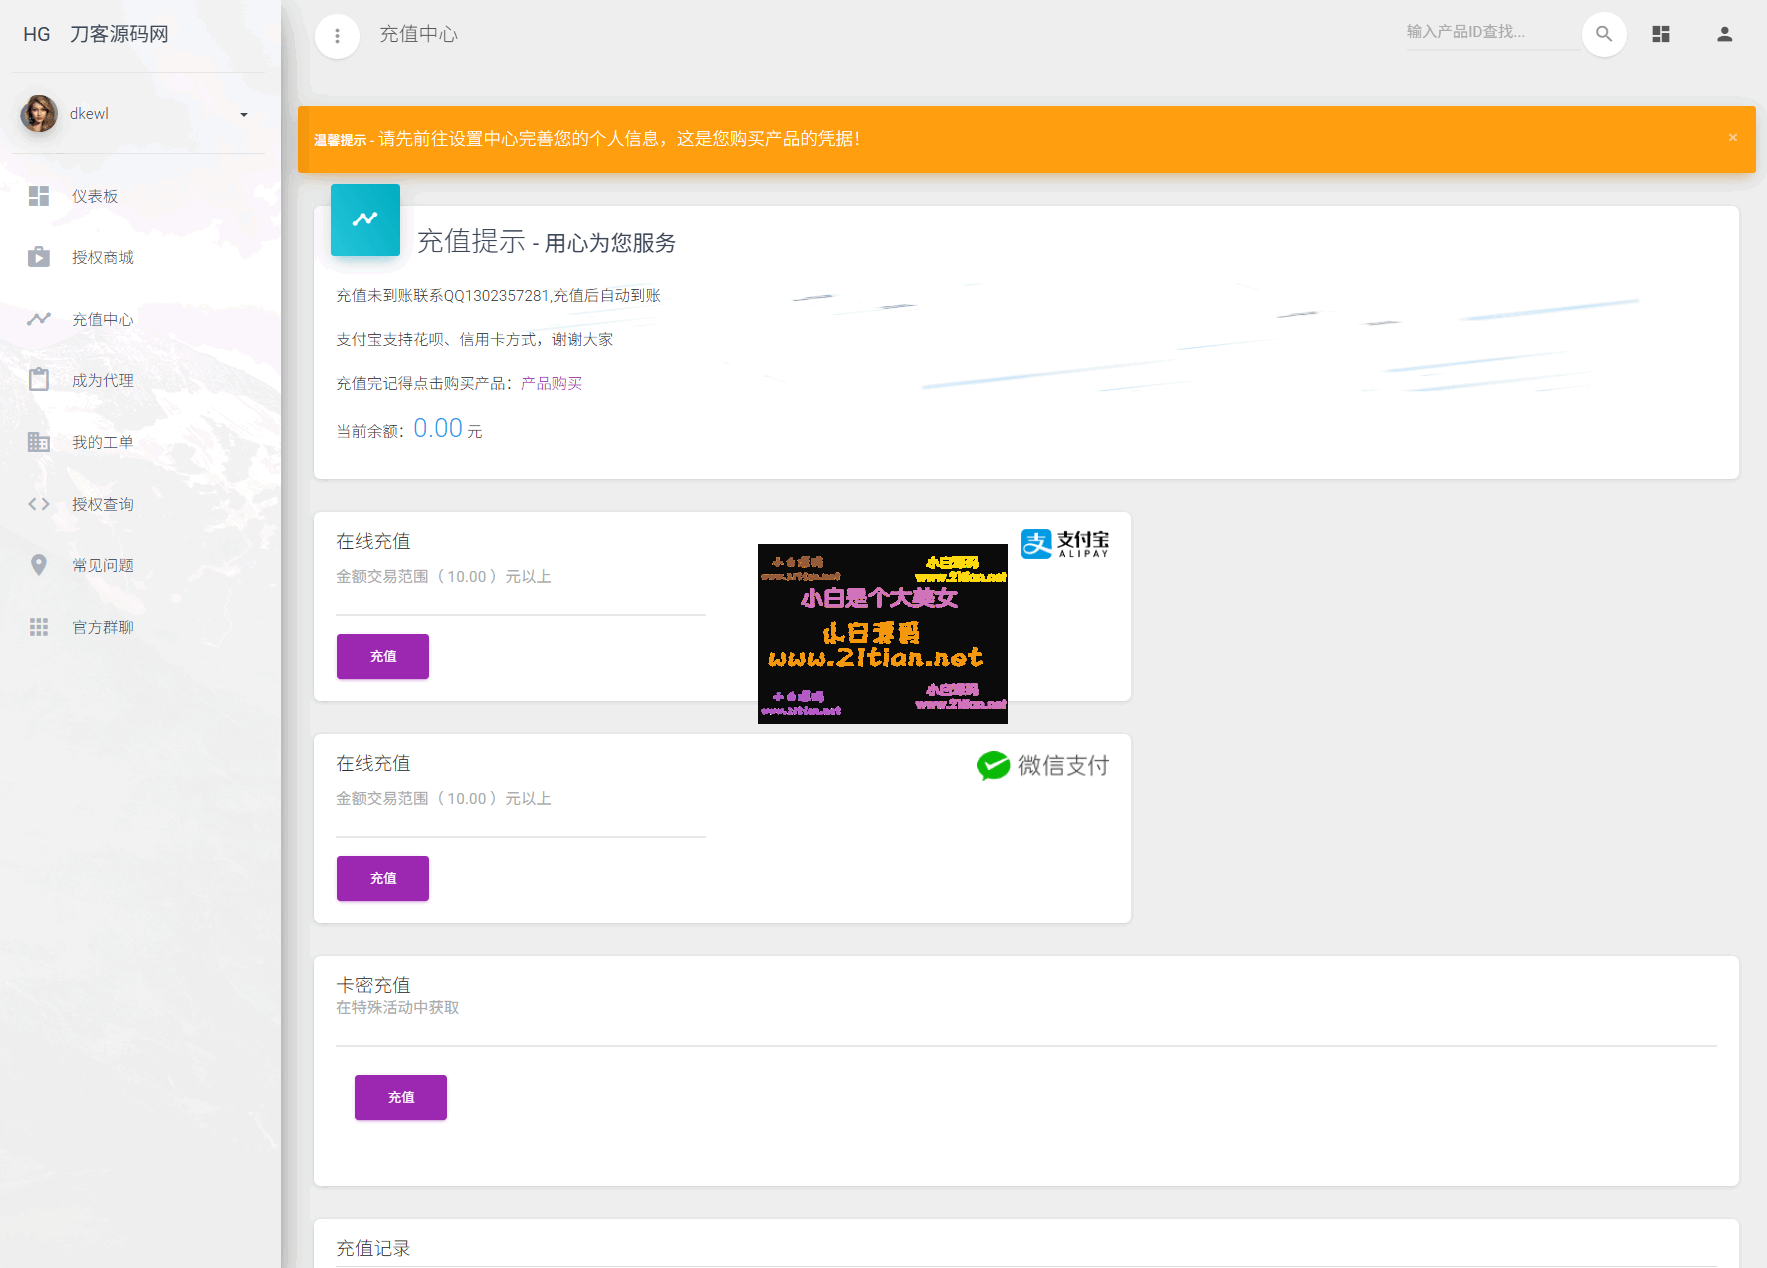Screen dimensions: 1767x1268
Task: Open the 产品购买 link
Action: [550, 383]
